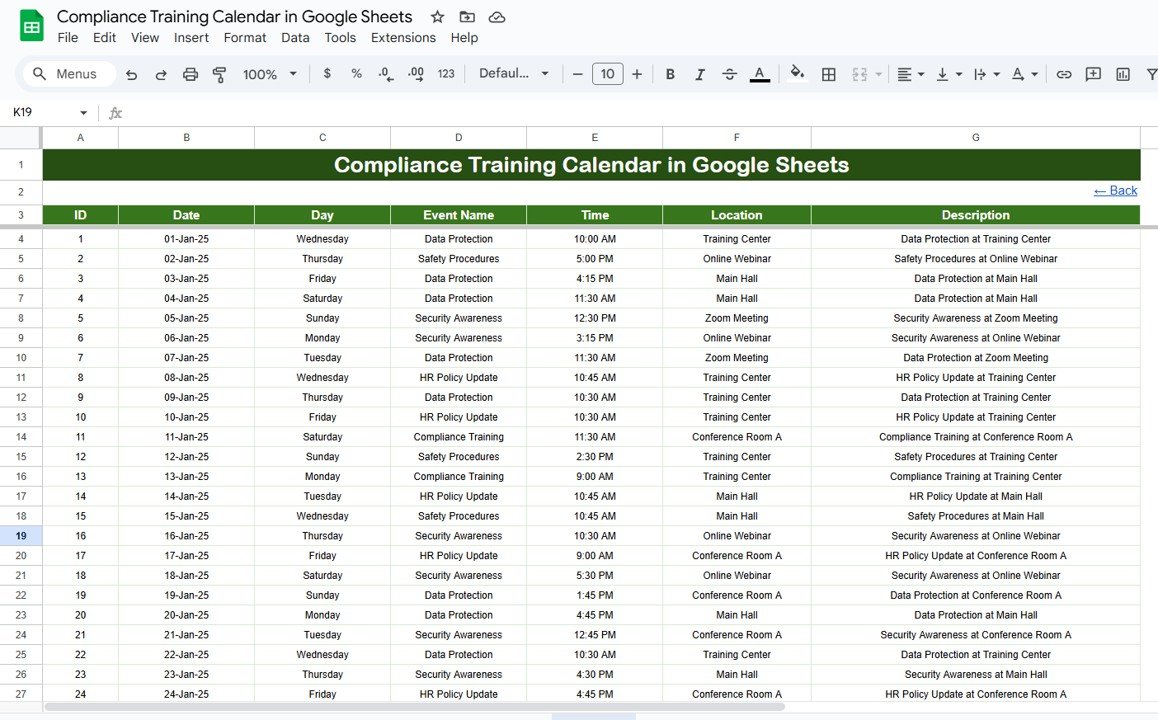The height and width of the screenshot is (720, 1158).
Task: Click the font size input field
Action: point(607,74)
